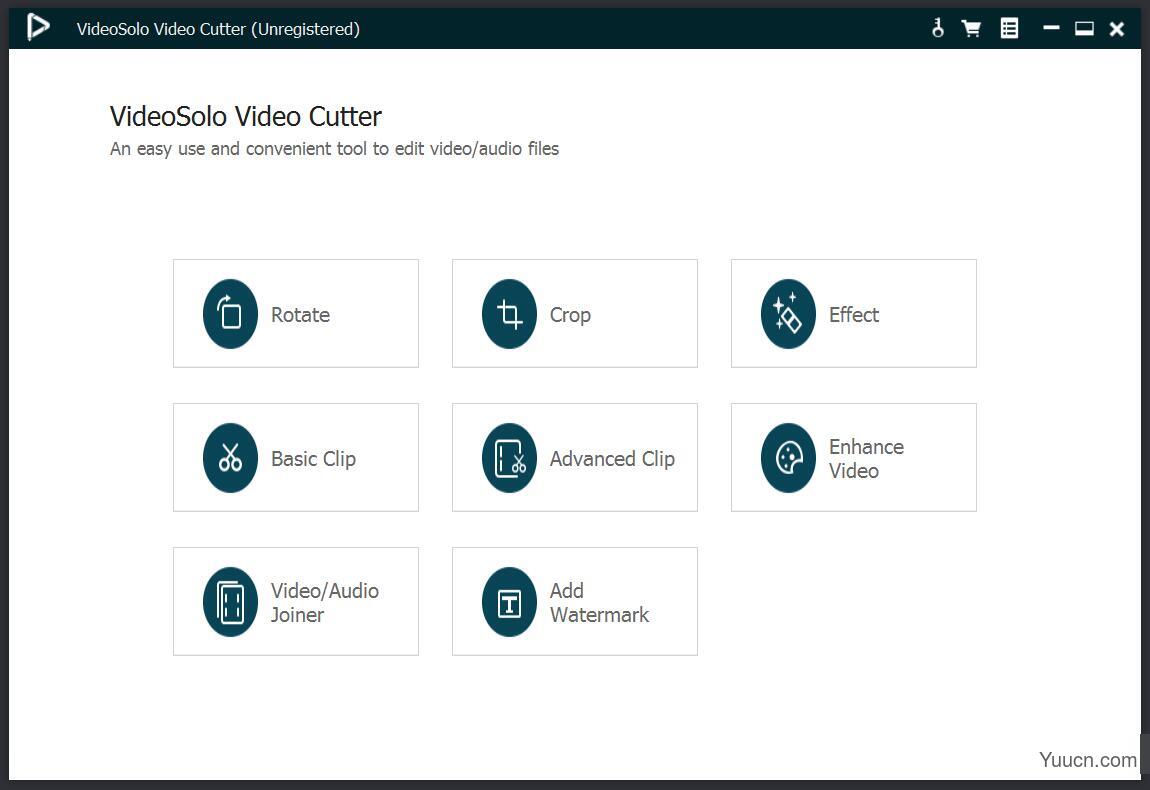The width and height of the screenshot is (1150, 790).
Task: Maximize the Video Cutter window
Action: (x=1084, y=29)
